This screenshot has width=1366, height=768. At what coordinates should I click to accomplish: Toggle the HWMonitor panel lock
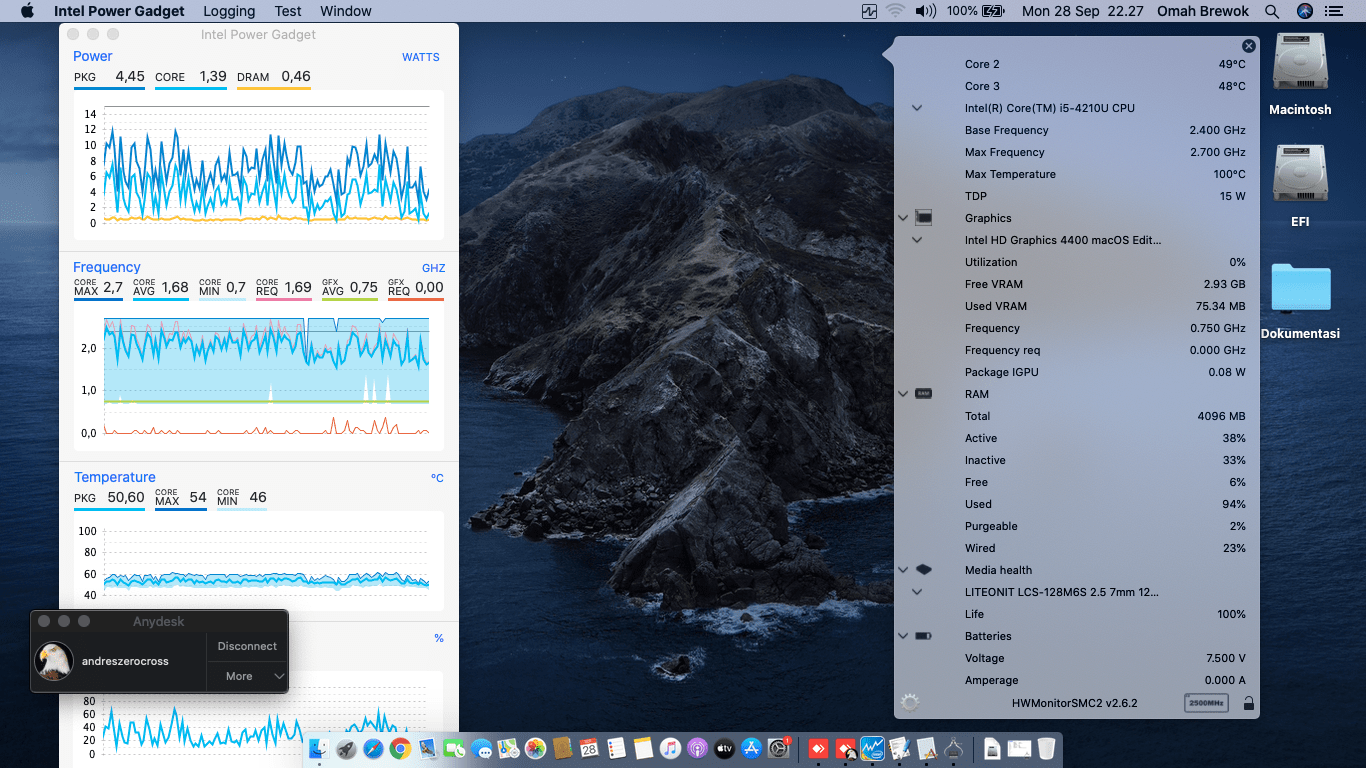[x=1248, y=704]
